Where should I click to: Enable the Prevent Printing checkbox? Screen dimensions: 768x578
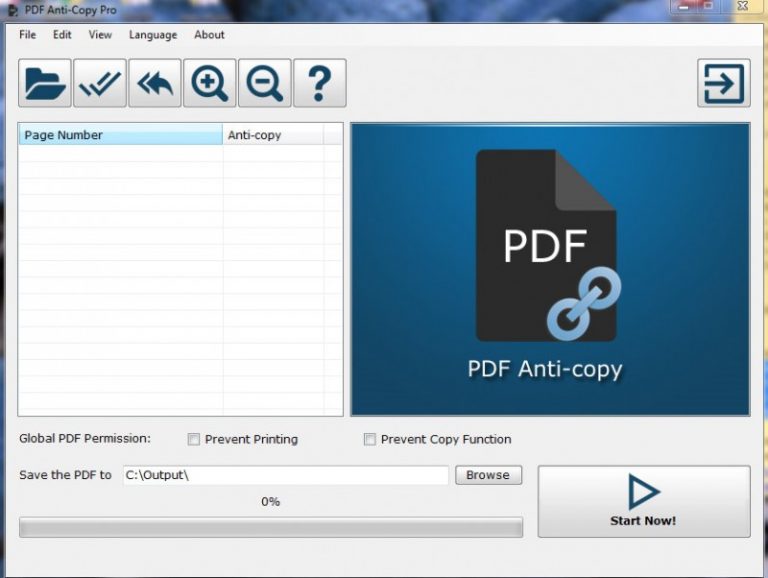click(x=193, y=439)
